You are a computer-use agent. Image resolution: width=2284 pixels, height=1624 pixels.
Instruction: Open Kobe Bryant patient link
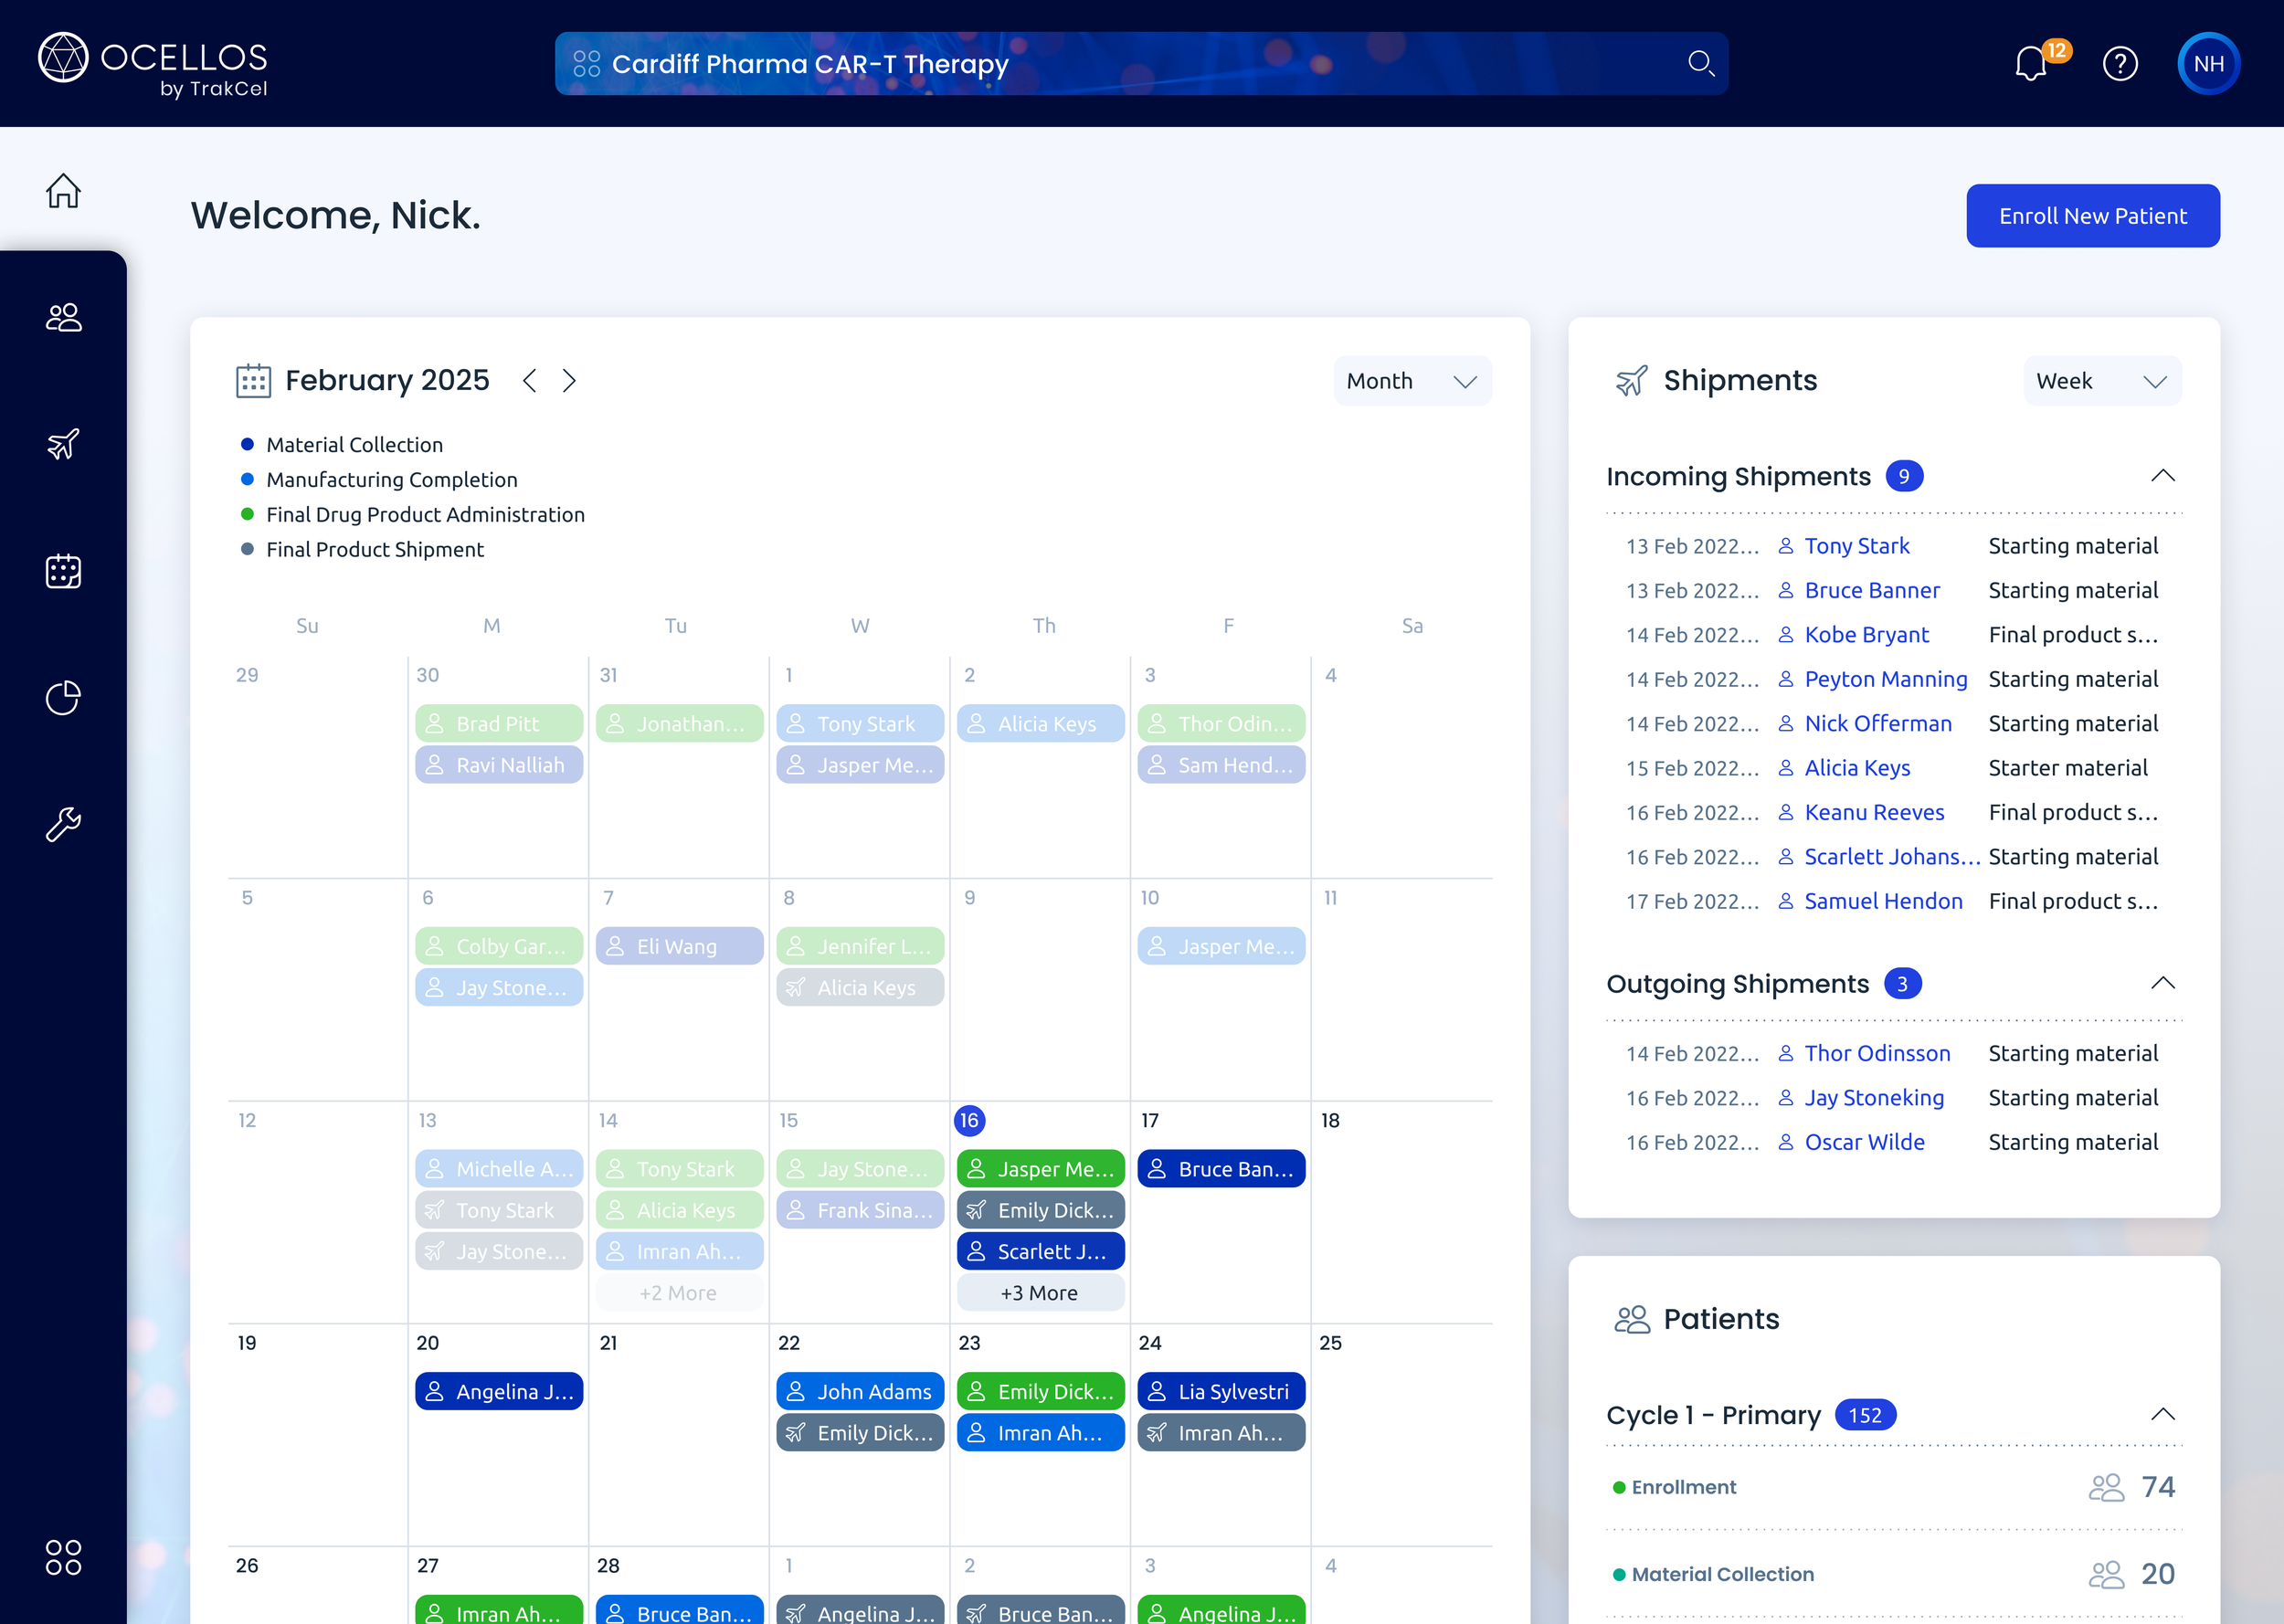point(1866,635)
